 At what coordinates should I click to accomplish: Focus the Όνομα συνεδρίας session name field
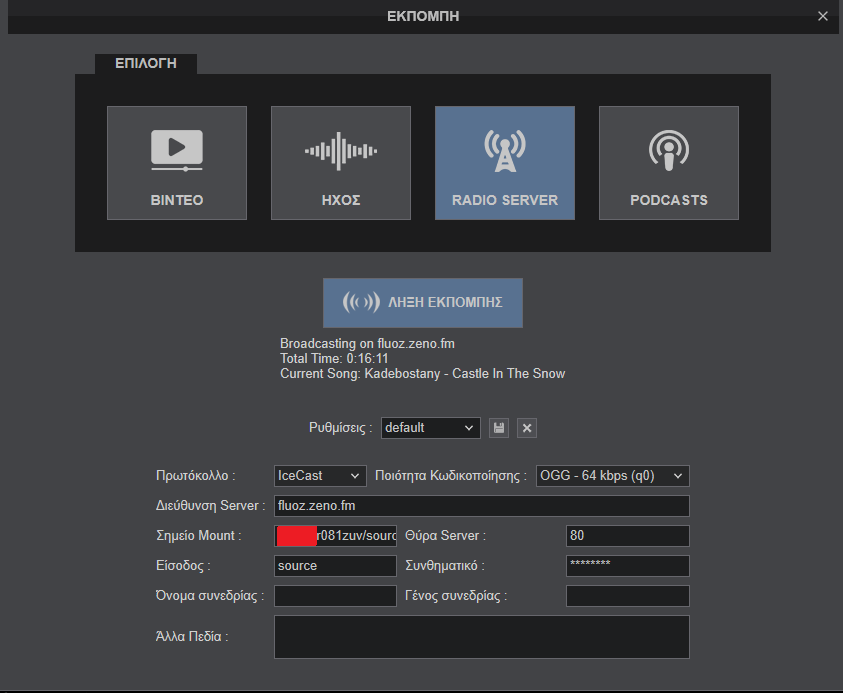click(335, 596)
